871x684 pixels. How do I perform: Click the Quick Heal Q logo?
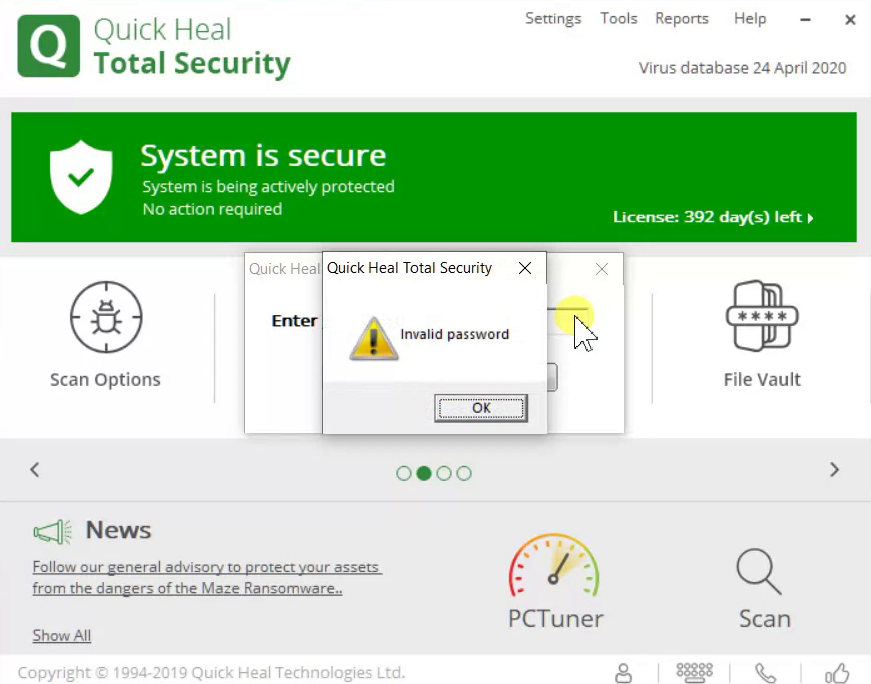(x=48, y=46)
